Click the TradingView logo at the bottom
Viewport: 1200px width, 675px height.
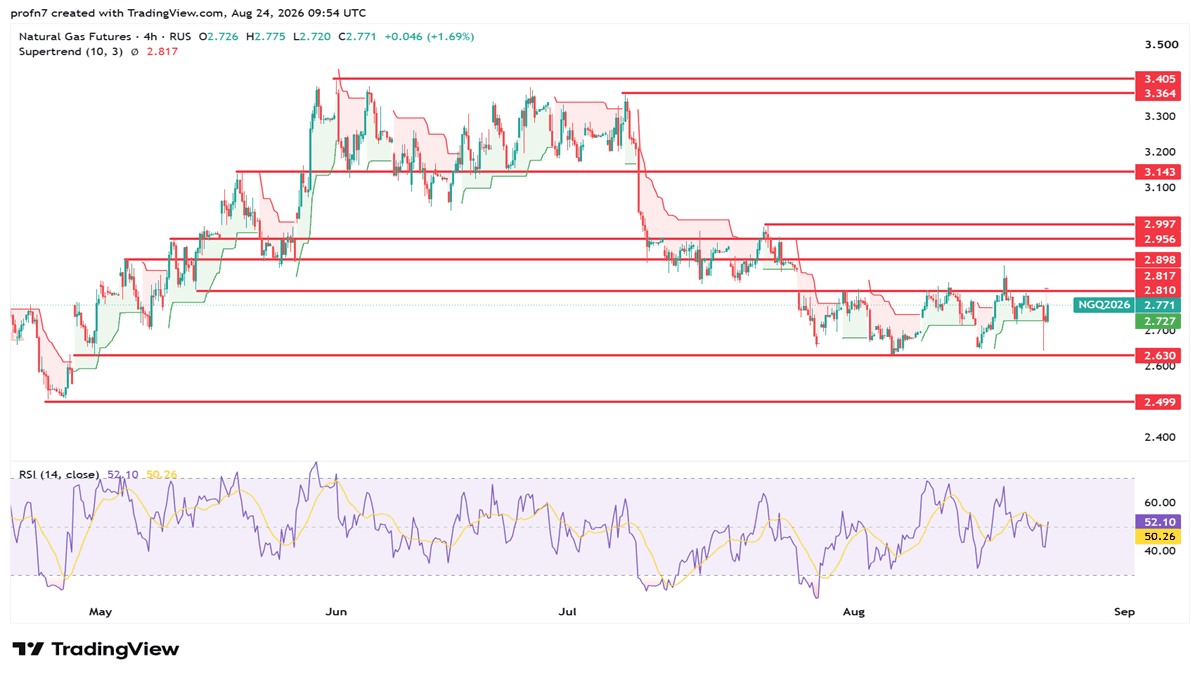click(x=96, y=649)
